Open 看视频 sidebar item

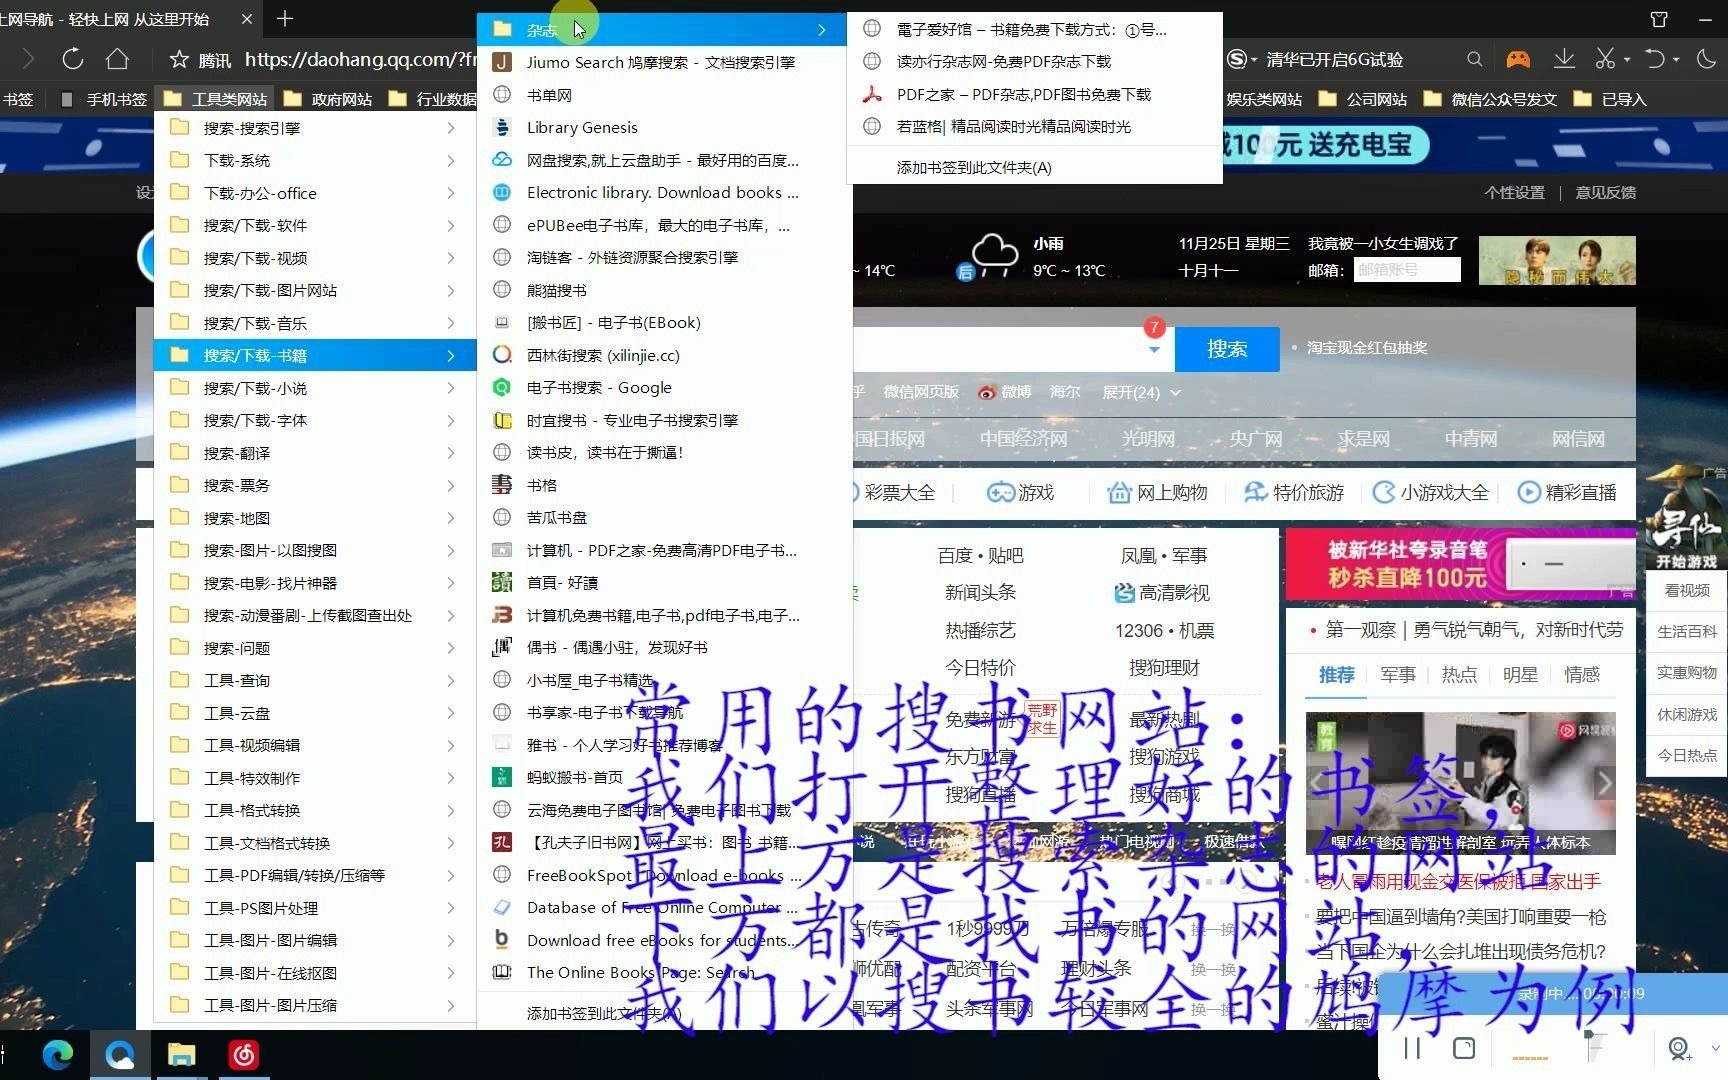pyautogui.click(x=1687, y=590)
